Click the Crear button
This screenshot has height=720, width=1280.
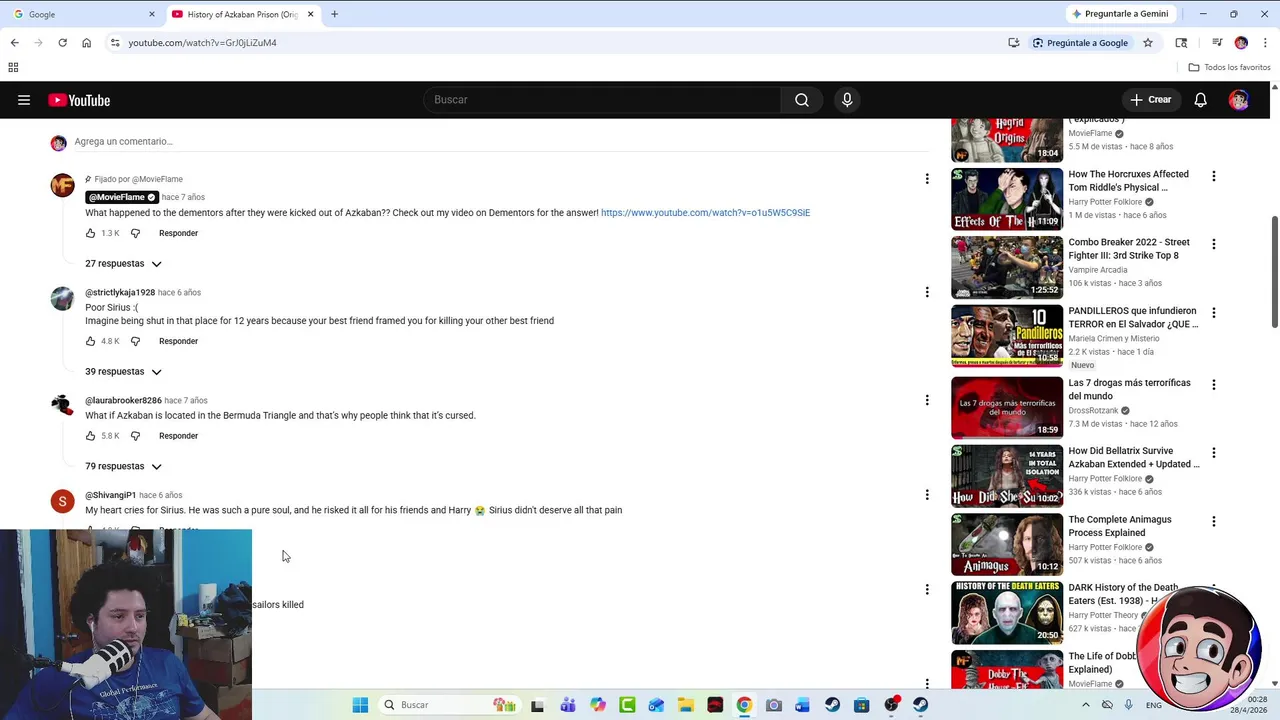coord(1151,100)
